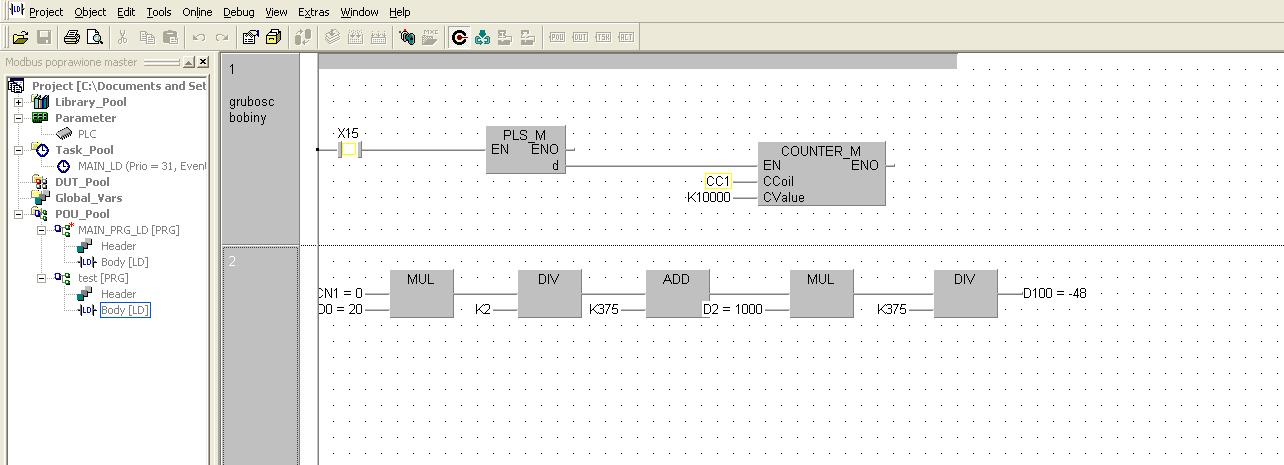The width and height of the screenshot is (1284, 465).
Task: Collapse the Parameter node
Action: [x=18, y=118]
